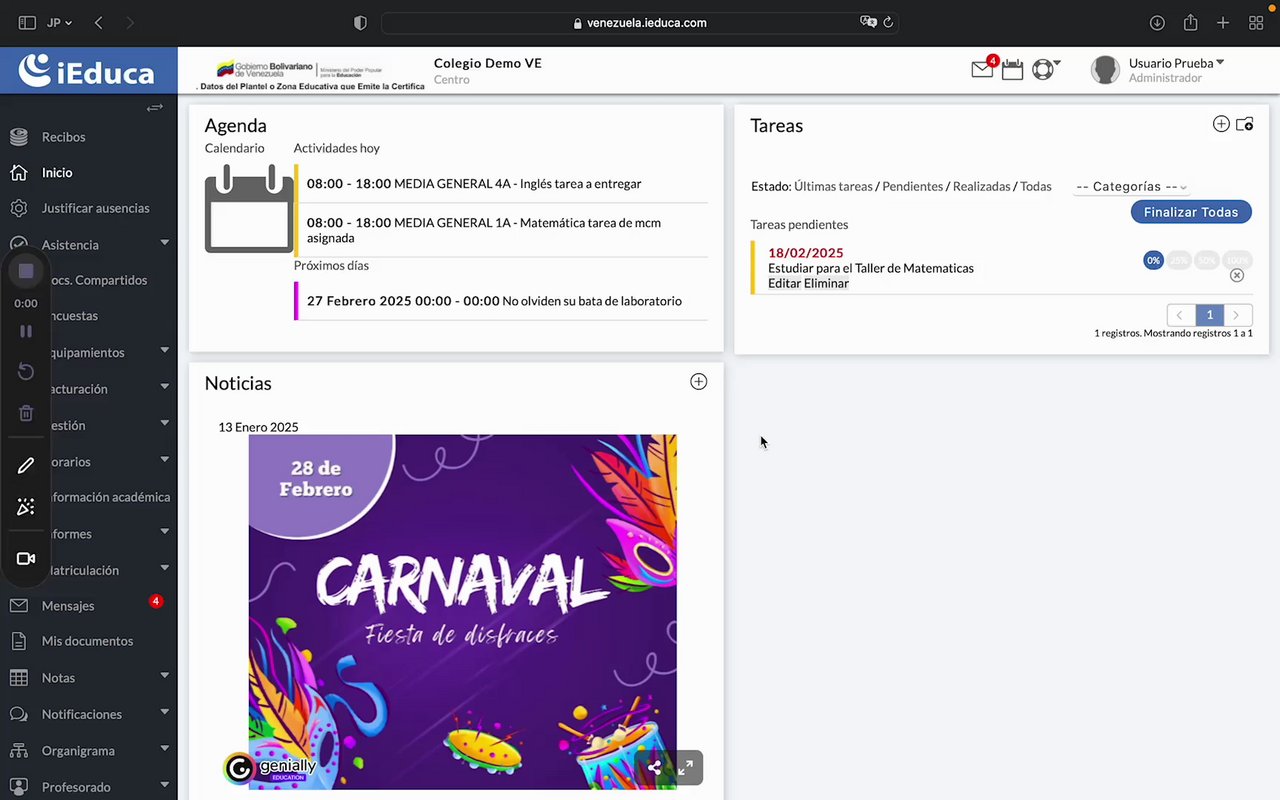Click the iEduca logo

coord(88,70)
